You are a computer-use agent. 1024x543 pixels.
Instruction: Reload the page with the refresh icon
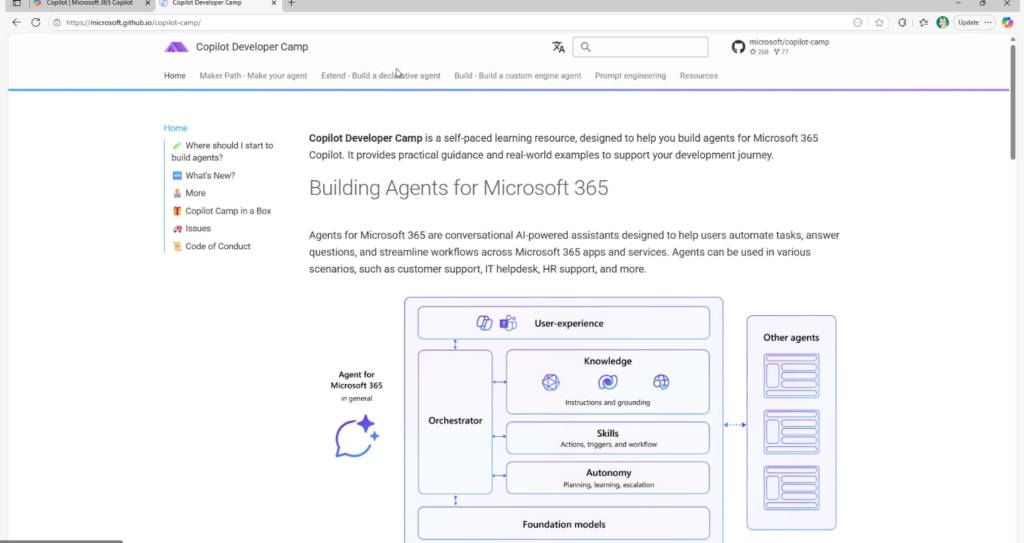coord(36,22)
